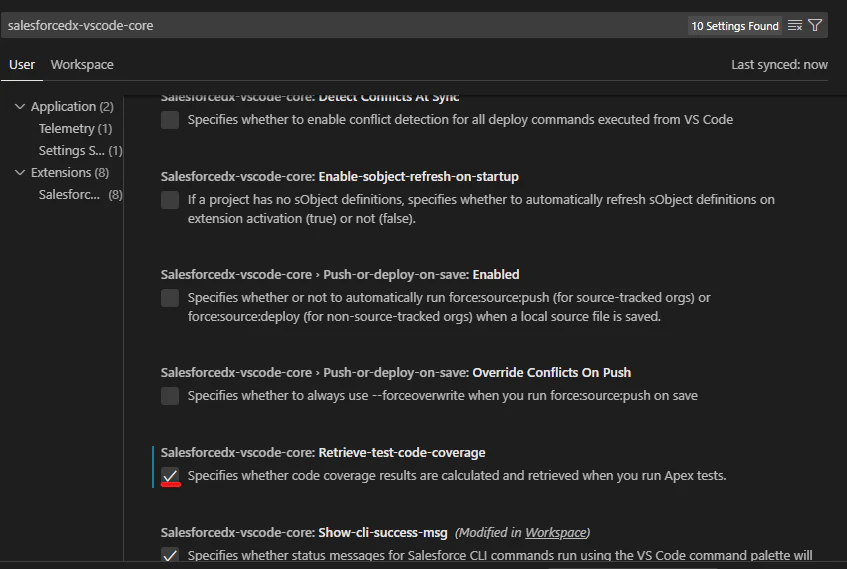Select Extensions (8) tree category

(x=70, y=172)
